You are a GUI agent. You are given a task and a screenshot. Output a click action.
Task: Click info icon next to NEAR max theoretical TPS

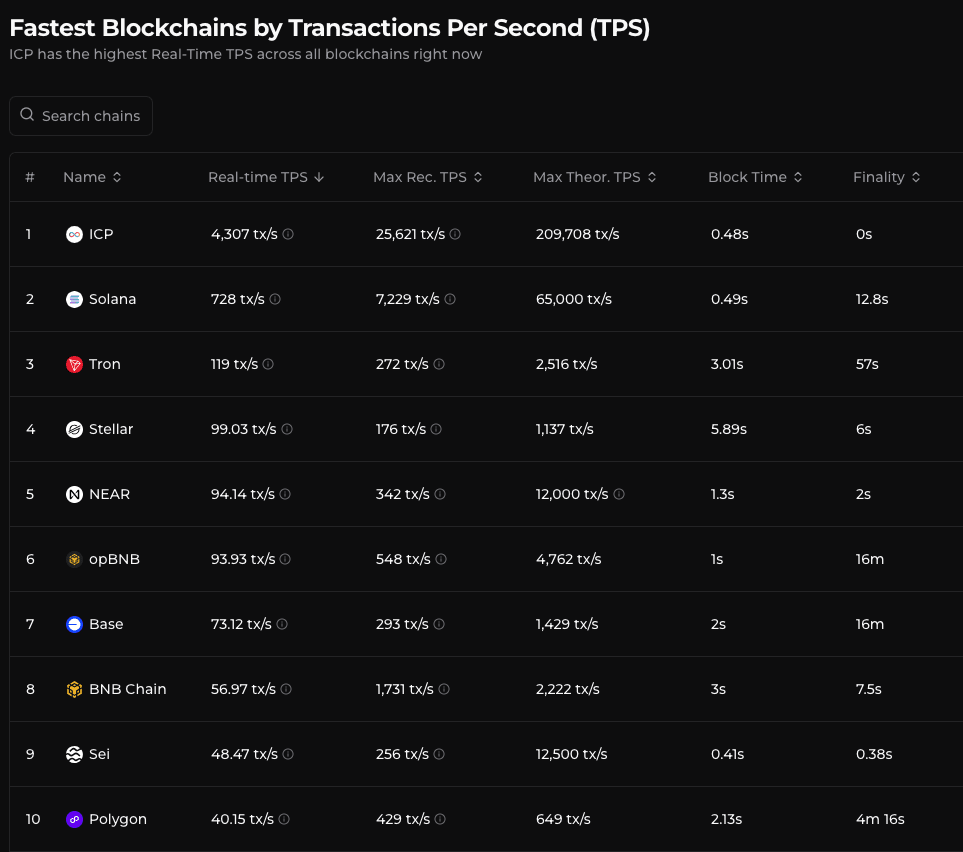tap(619, 494)
